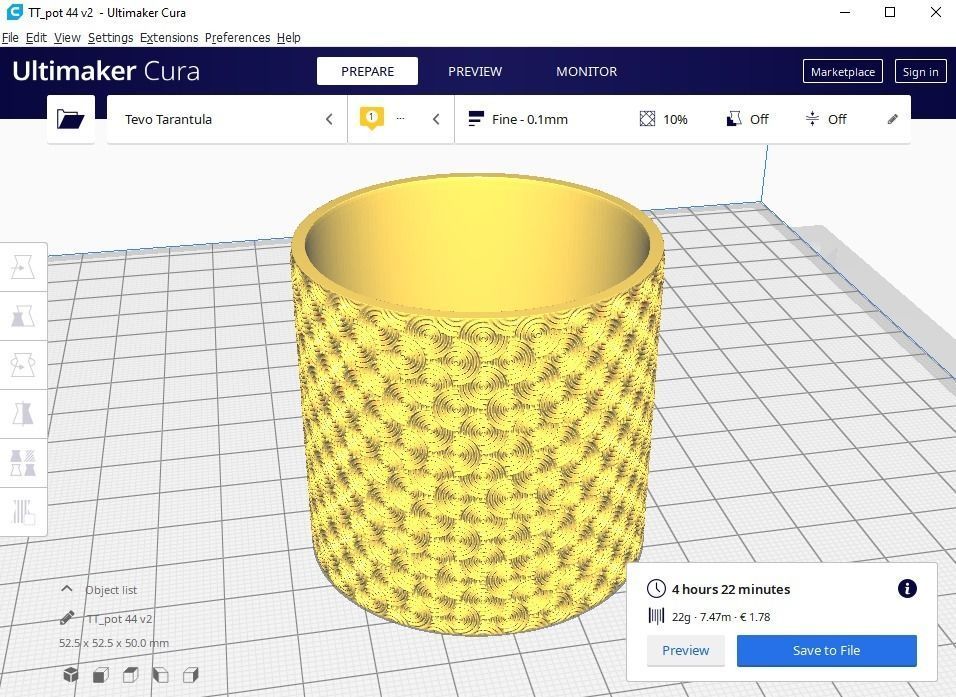The image size is (956, 697).
Task: Click the Cura app icon in title bar
Action: 14,12
